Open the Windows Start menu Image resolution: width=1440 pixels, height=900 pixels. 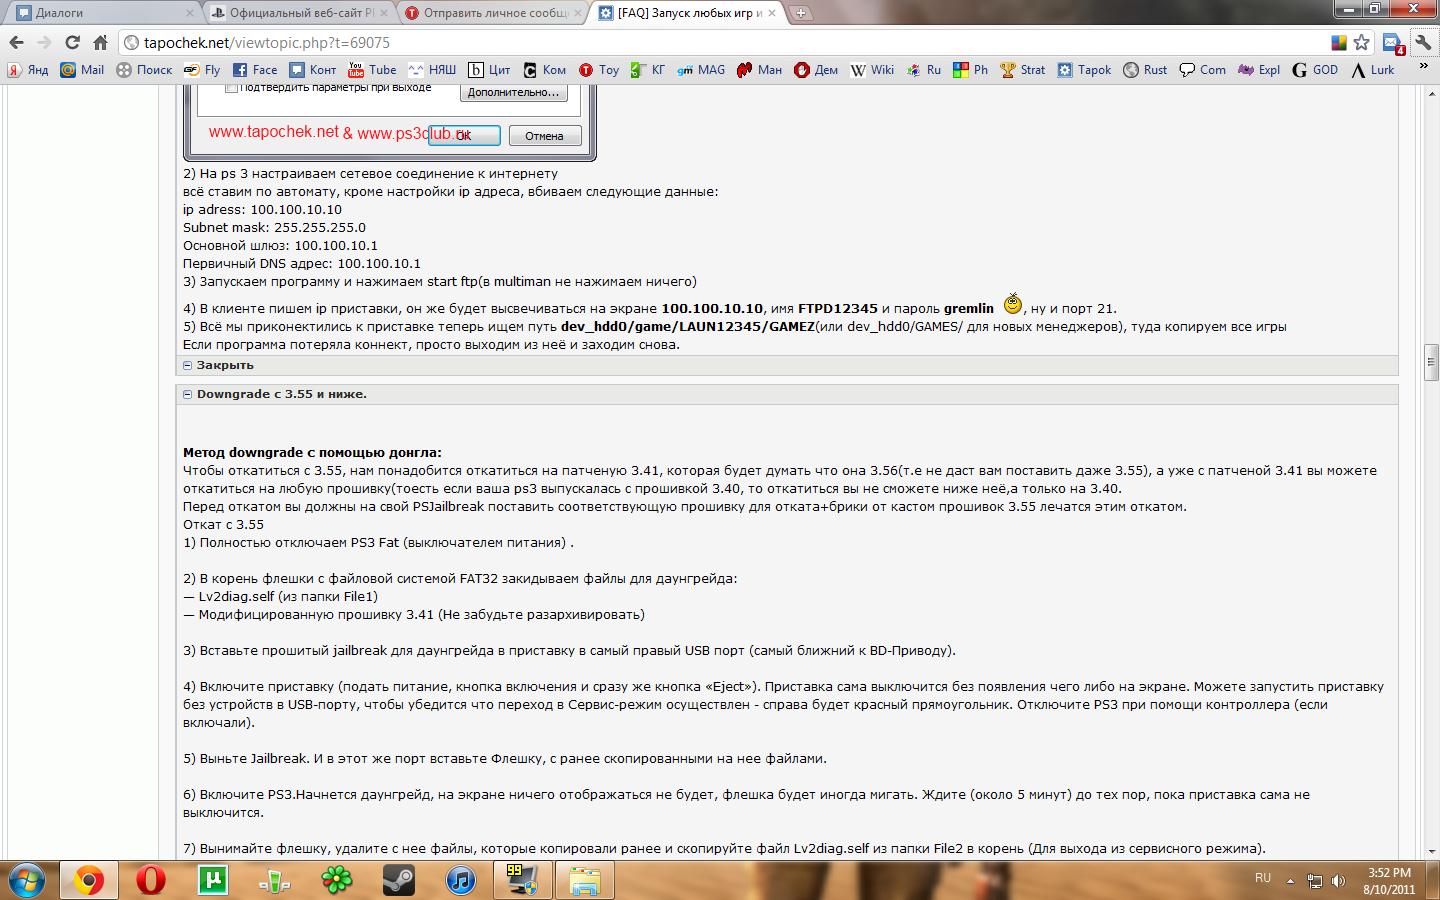point(26,880)
